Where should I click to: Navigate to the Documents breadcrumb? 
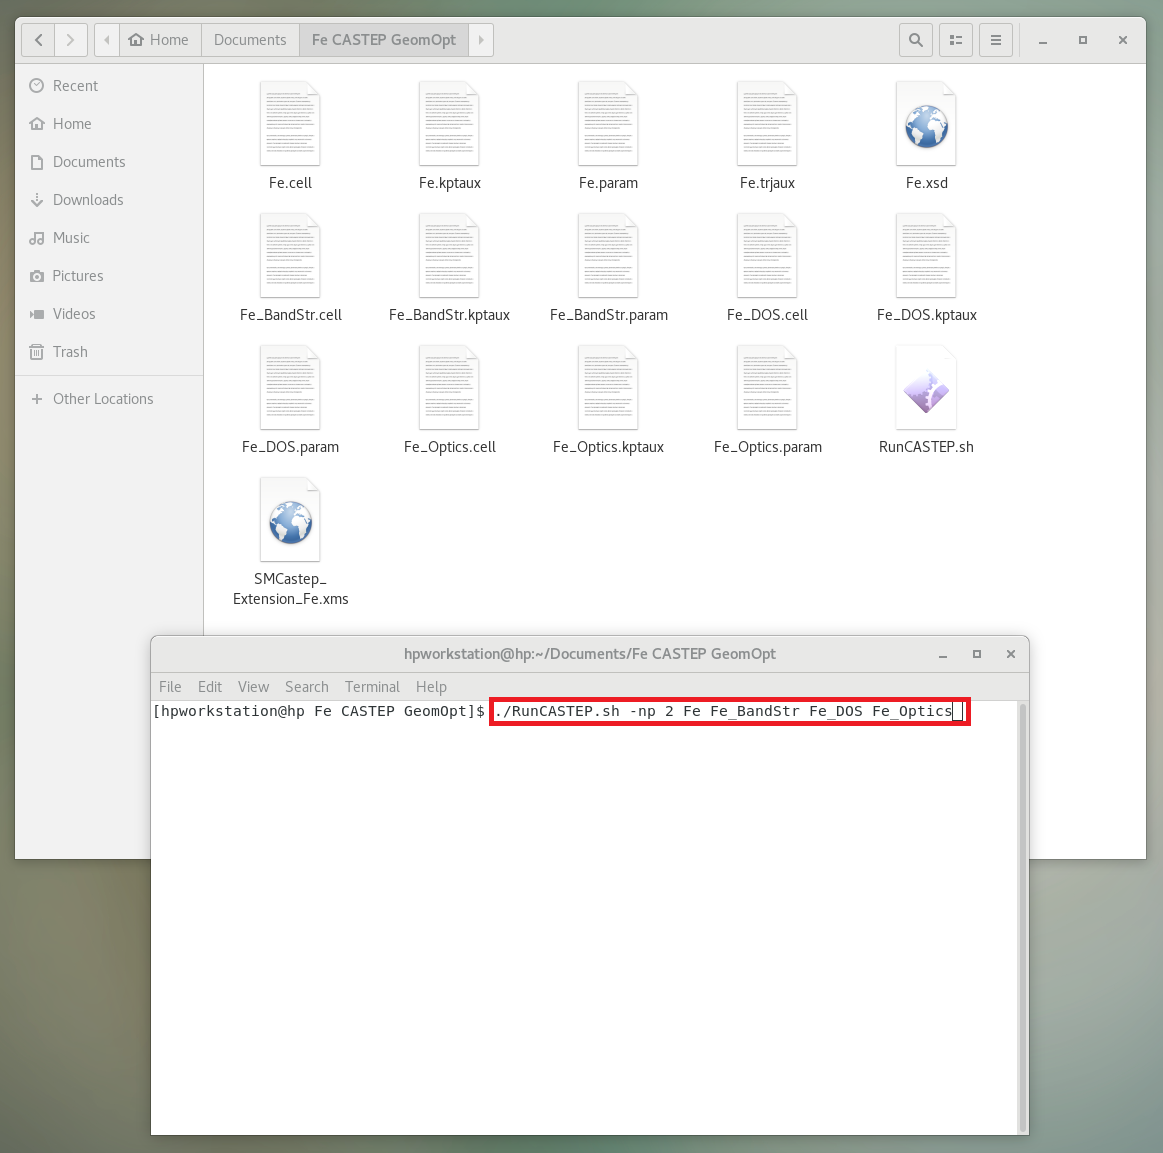click(x=250, y=40)
